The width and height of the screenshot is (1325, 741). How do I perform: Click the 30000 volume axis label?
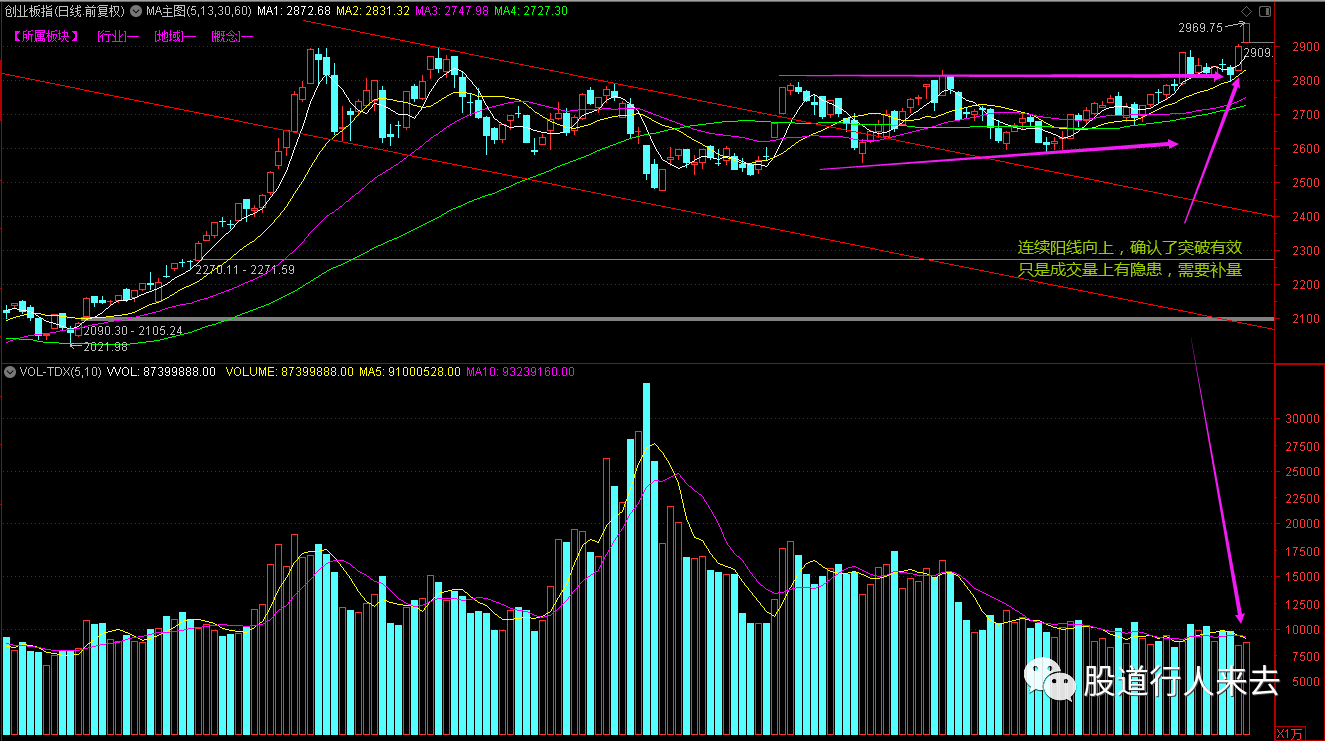(x=1303, y=419)
